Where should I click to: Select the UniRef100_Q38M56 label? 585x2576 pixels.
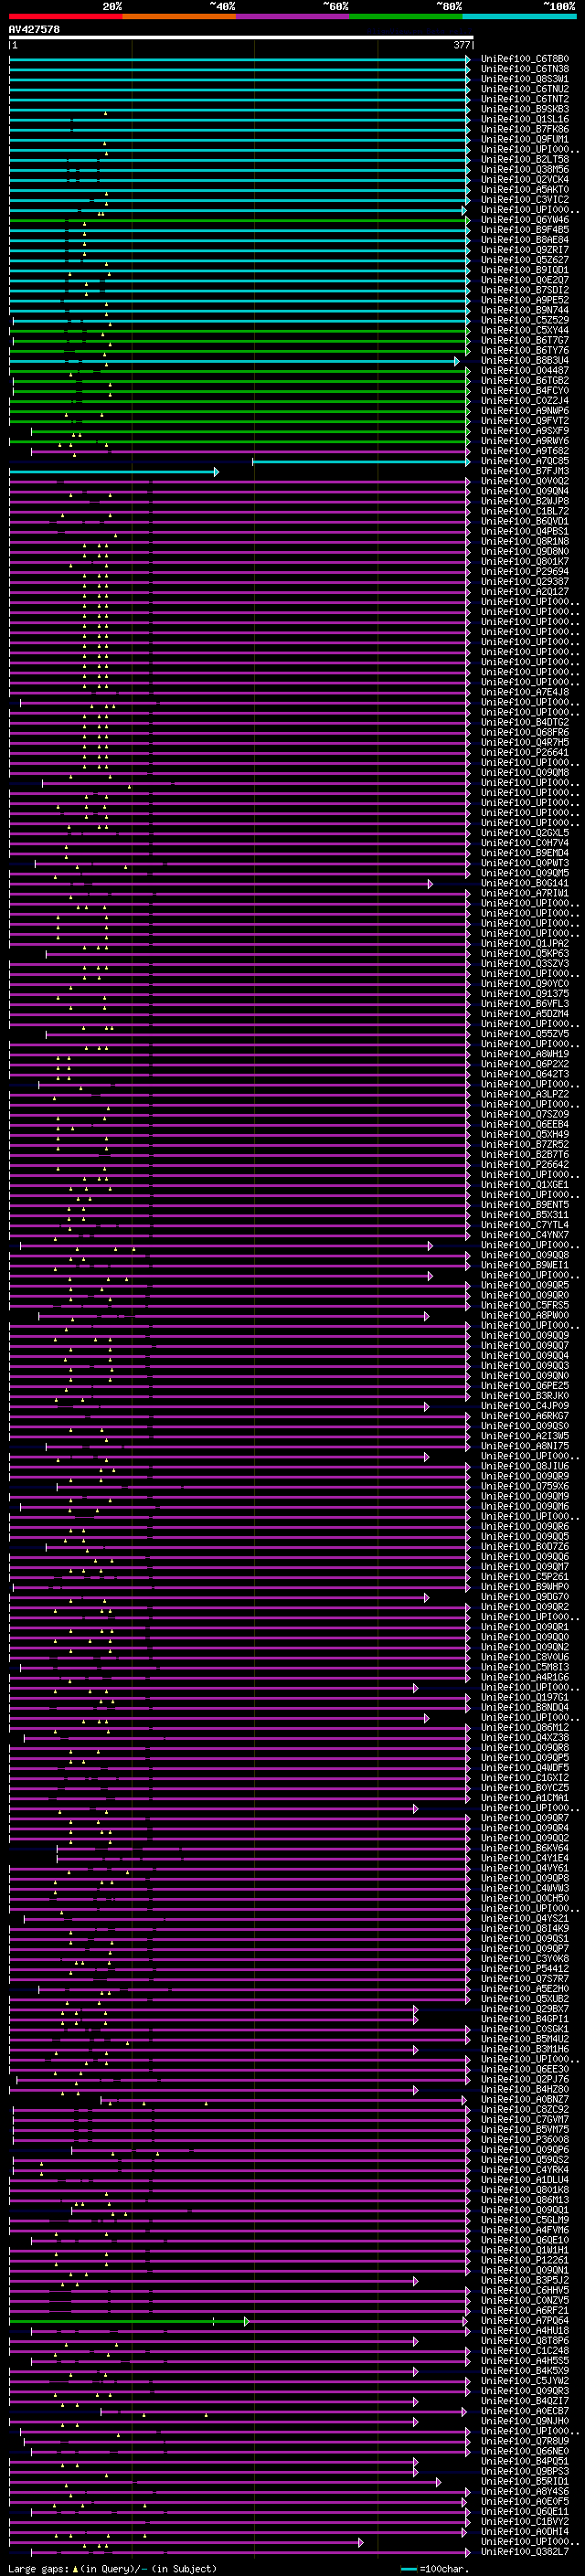525,169
